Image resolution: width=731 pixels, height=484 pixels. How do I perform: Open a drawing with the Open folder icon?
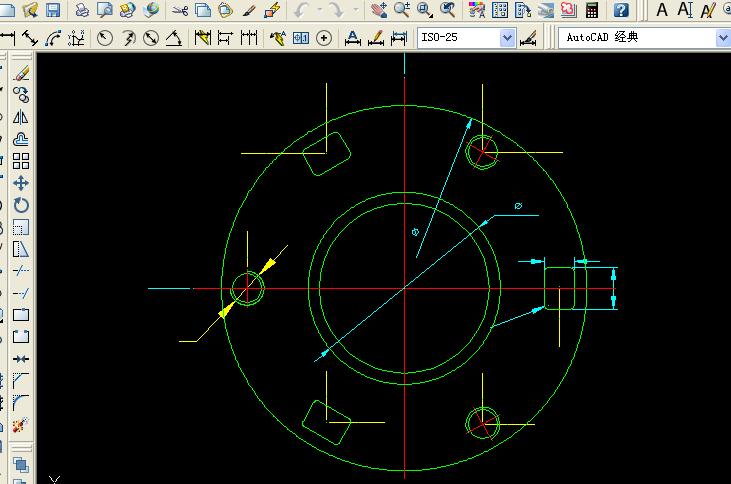click(x=30, y=9)
